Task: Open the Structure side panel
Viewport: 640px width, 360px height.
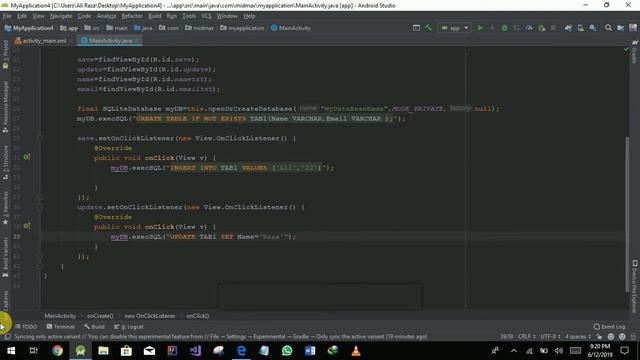Action: tap(5, 162)
